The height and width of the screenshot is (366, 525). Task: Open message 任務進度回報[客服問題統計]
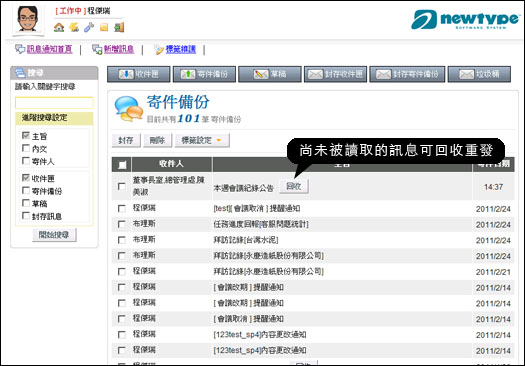tap(261, 224)
